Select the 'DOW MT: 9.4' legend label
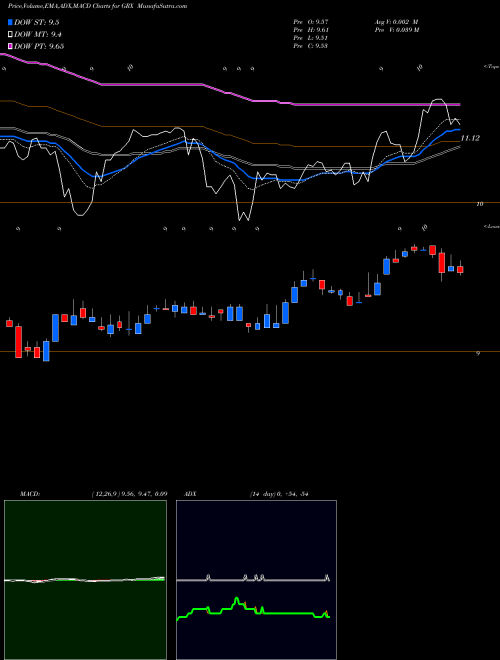 point(36,35)
